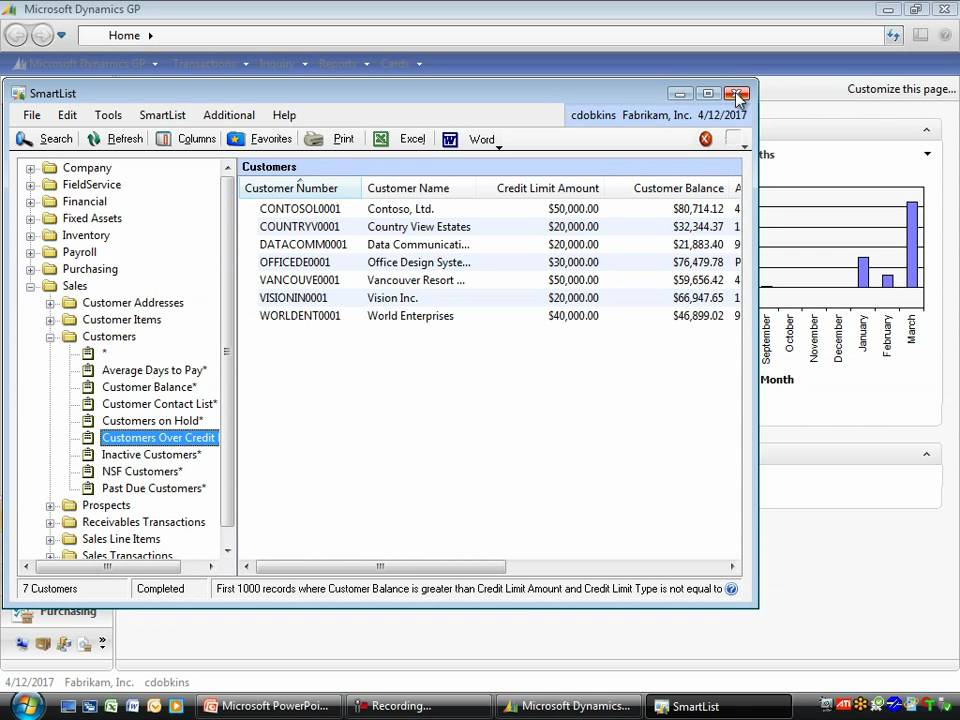Expand the Inventory folder
The width and height of the screenshot is (960, 720).
pos(30,236)
